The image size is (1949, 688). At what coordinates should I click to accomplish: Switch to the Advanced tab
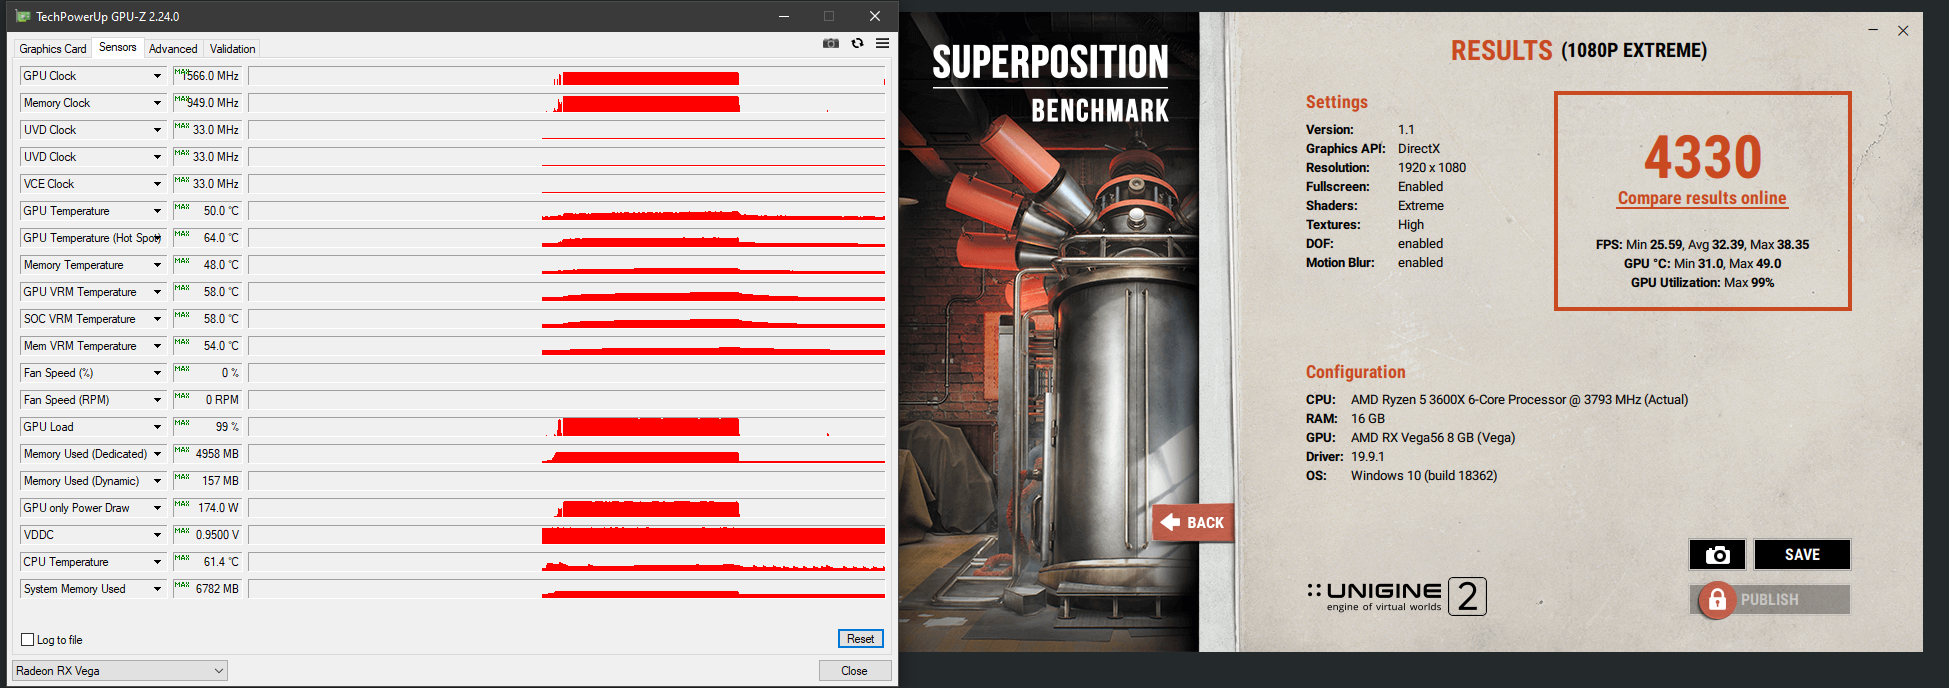(x=173, y=49)
